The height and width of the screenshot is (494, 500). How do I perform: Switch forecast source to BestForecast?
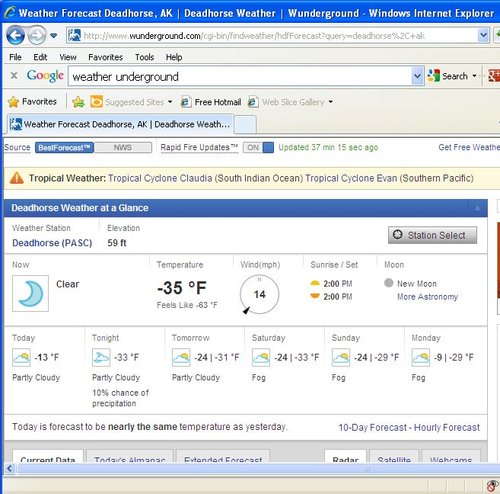click(64, 148)
